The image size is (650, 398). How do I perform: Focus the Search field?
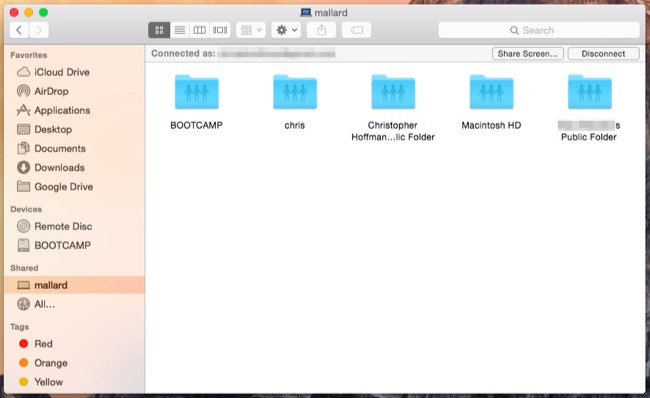click(539, 30)
